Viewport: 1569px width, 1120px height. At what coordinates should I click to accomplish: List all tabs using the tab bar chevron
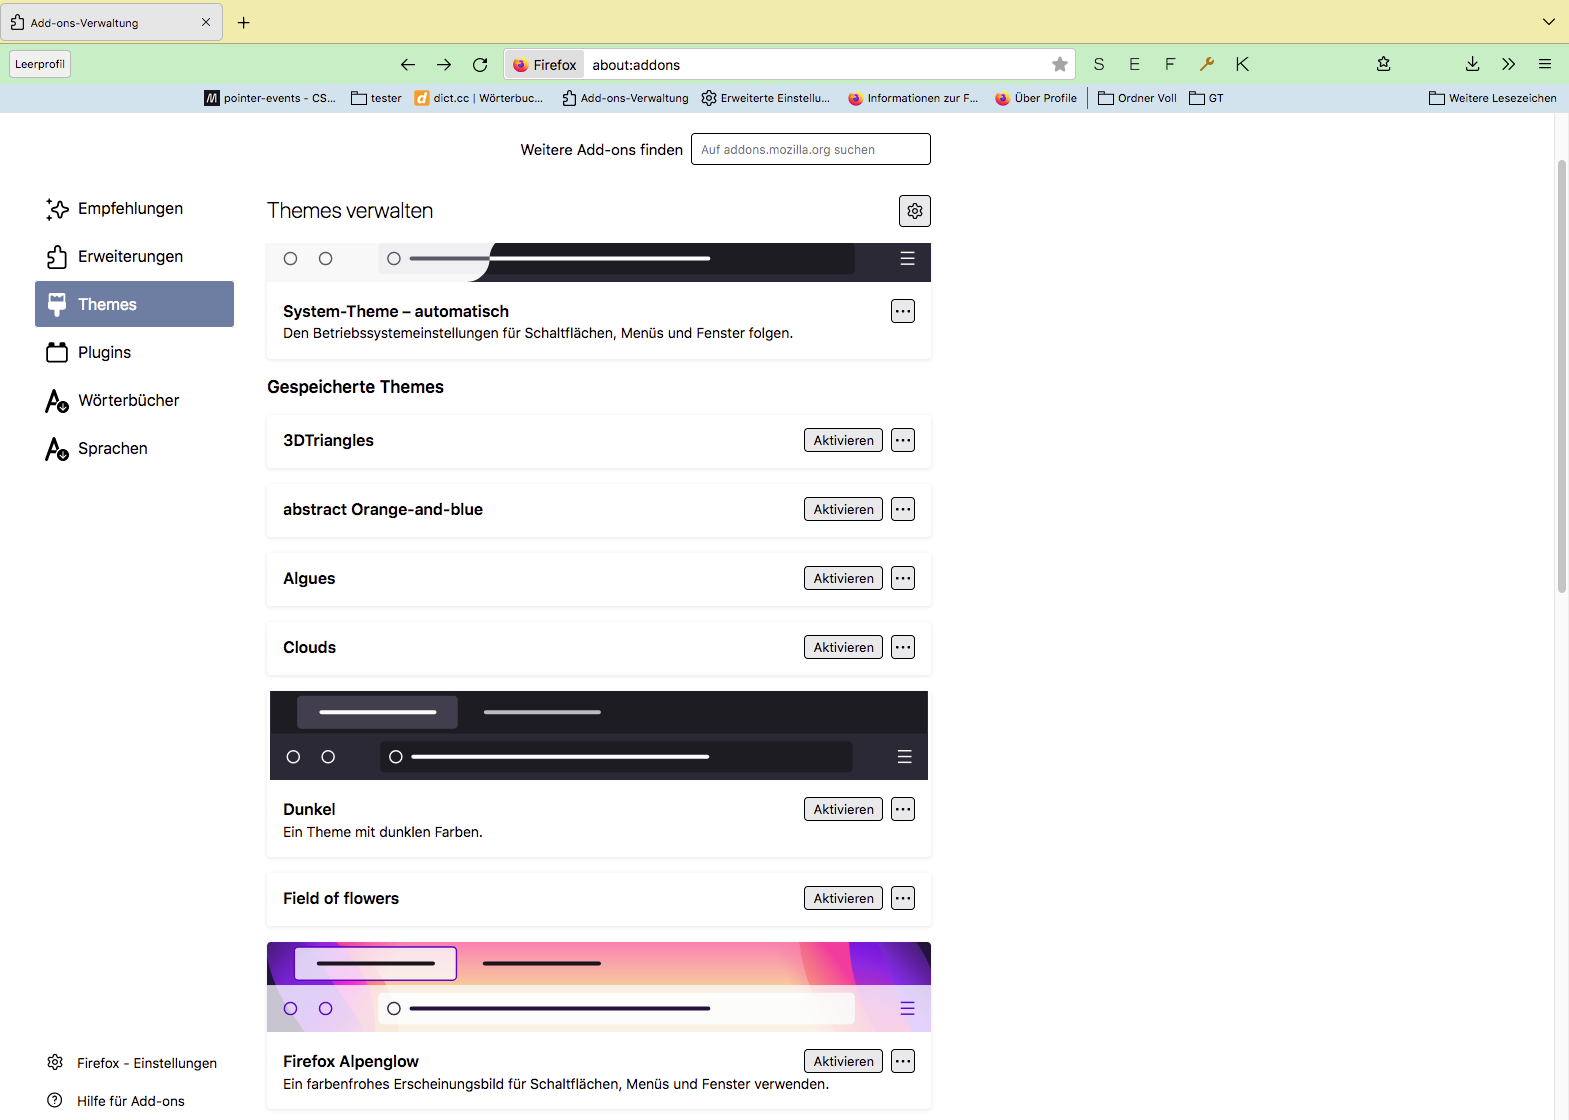tap(1549, 22)
